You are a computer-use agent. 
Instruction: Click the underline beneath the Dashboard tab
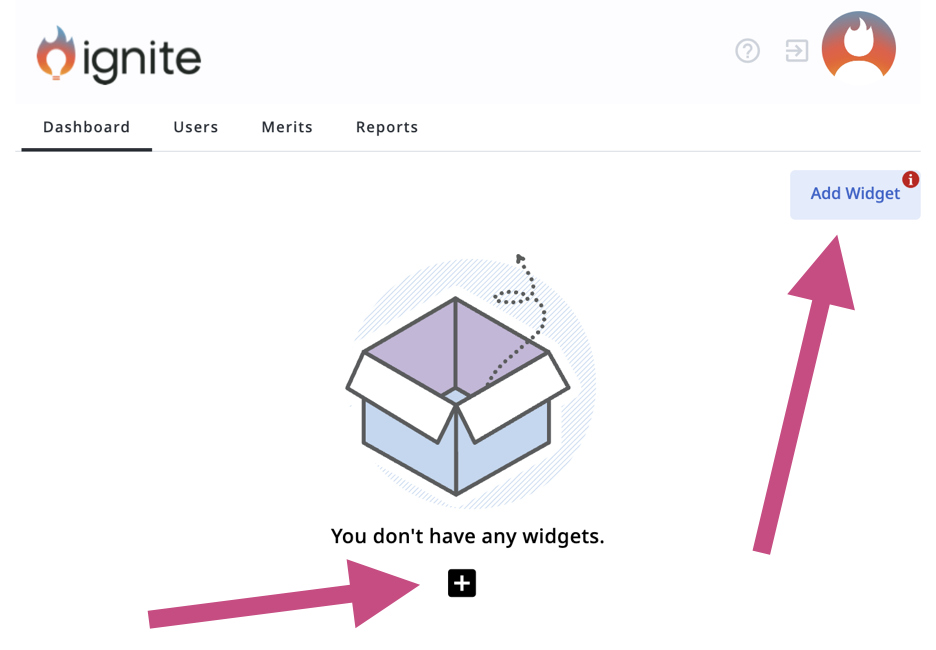(86, 149)
